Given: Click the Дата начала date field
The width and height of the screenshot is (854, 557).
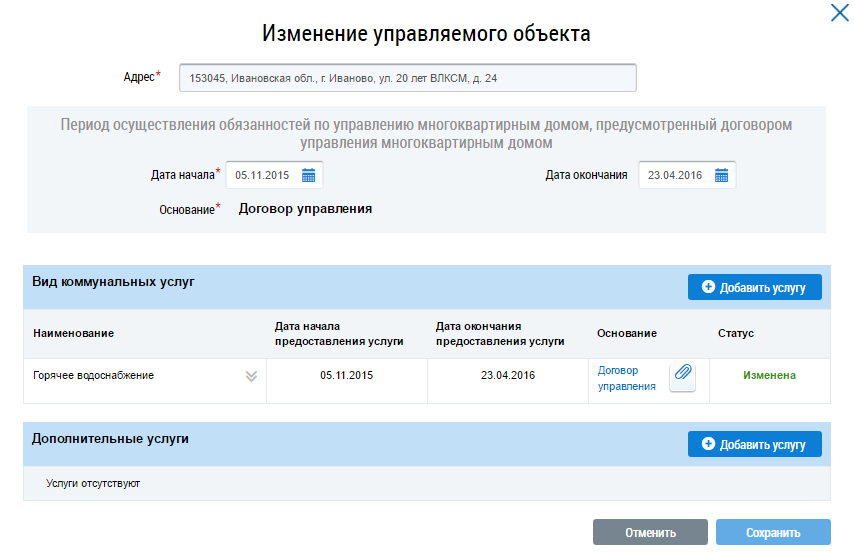Looking at the screenshot, I should point(274,175).
